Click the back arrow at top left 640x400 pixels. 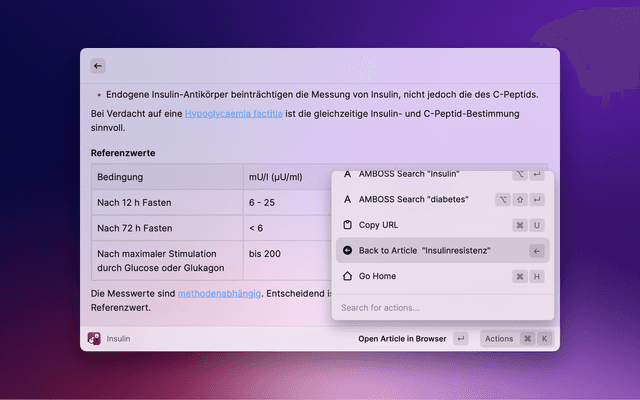tap(98, 65)
